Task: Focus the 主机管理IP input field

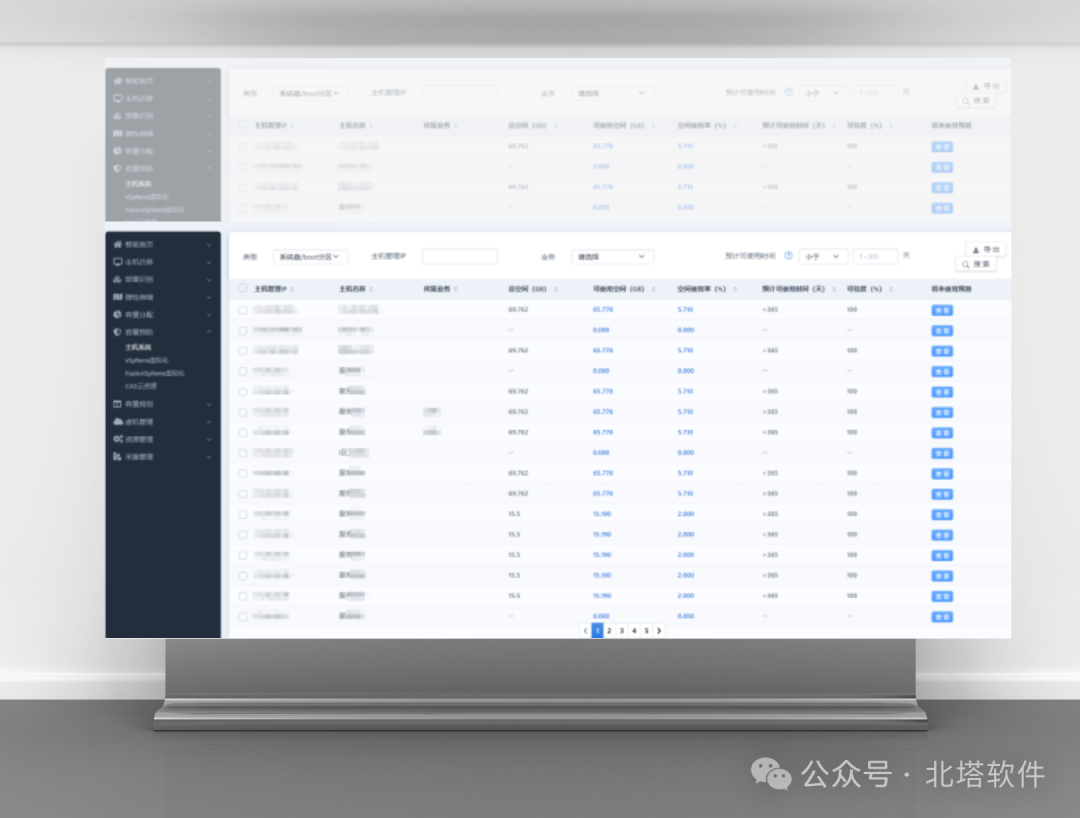Action: pyautogui.click(x=459, y=257)
